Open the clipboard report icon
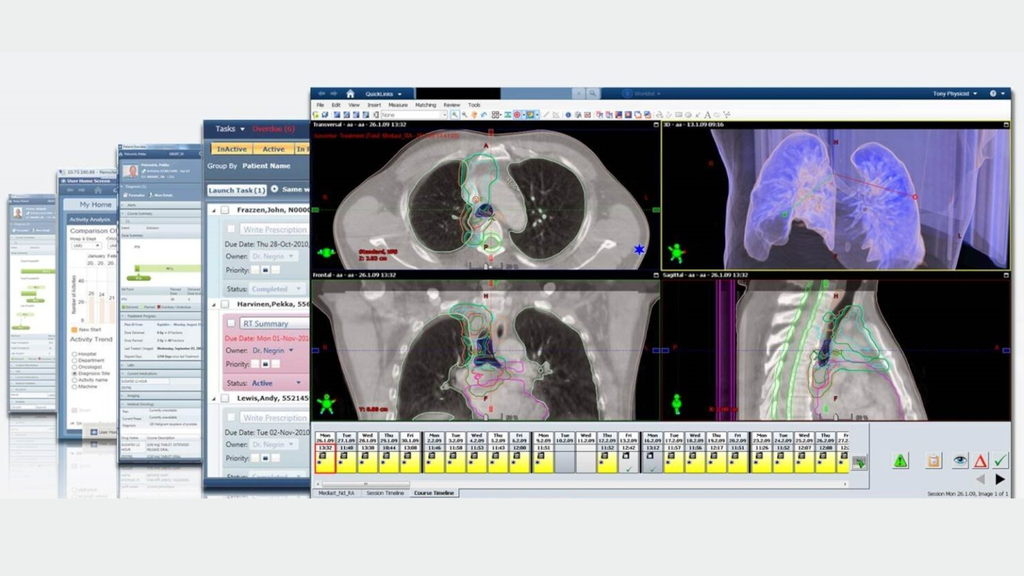 [x=934, y=460]
